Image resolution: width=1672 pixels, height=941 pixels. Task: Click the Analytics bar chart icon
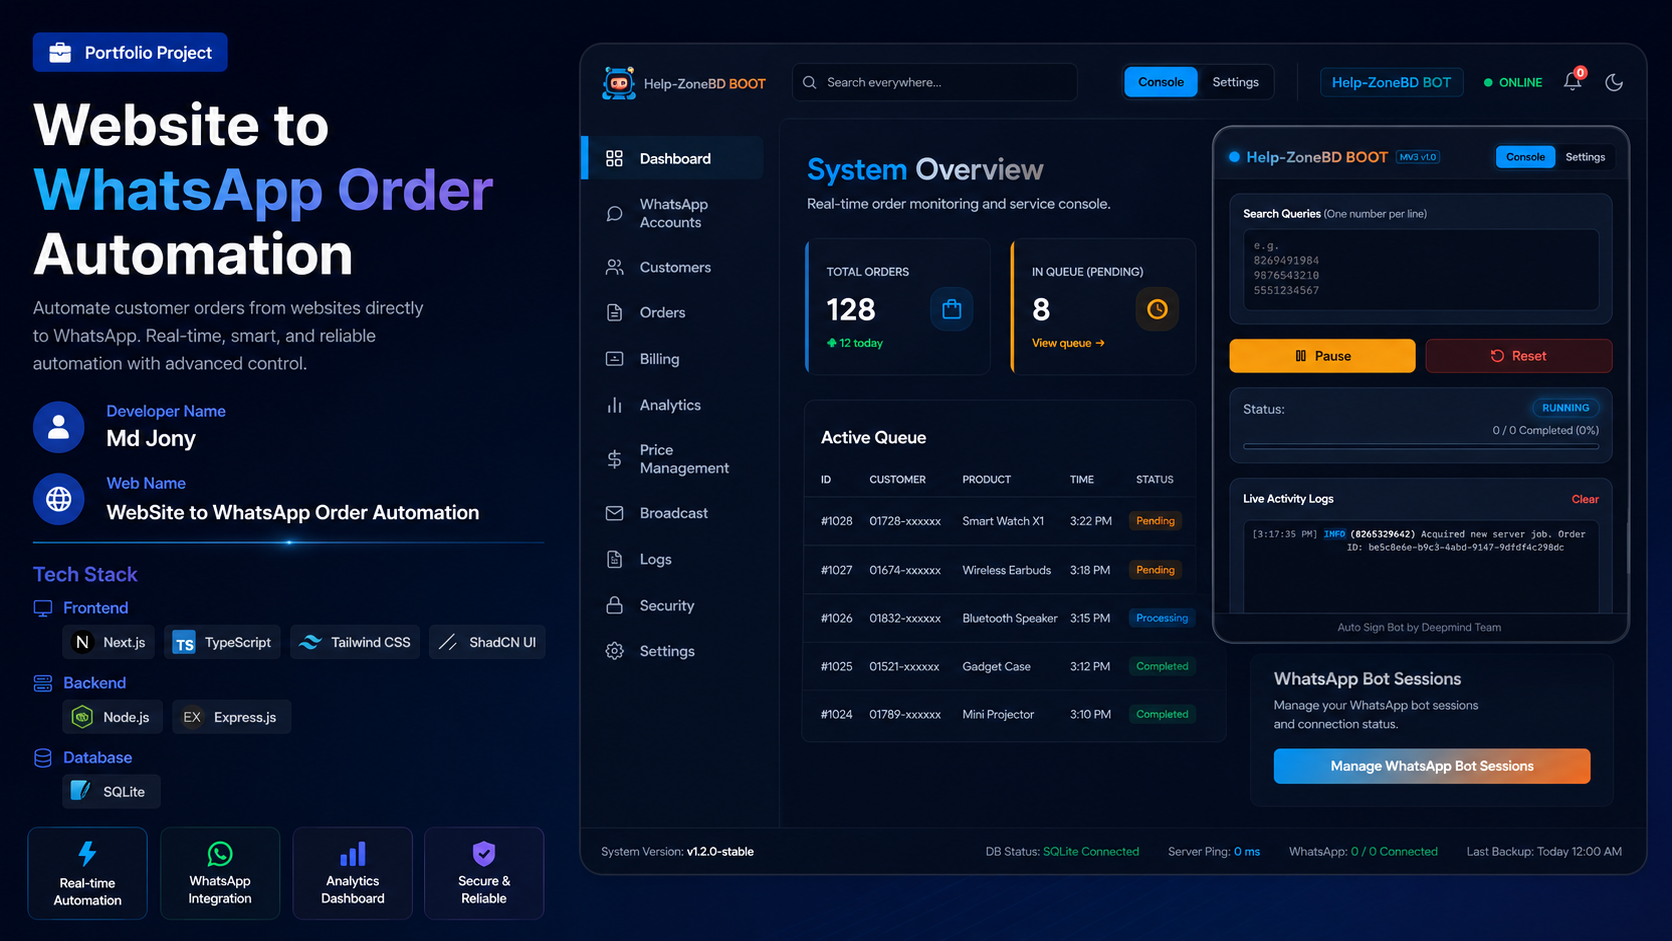[x=614, y=405]
